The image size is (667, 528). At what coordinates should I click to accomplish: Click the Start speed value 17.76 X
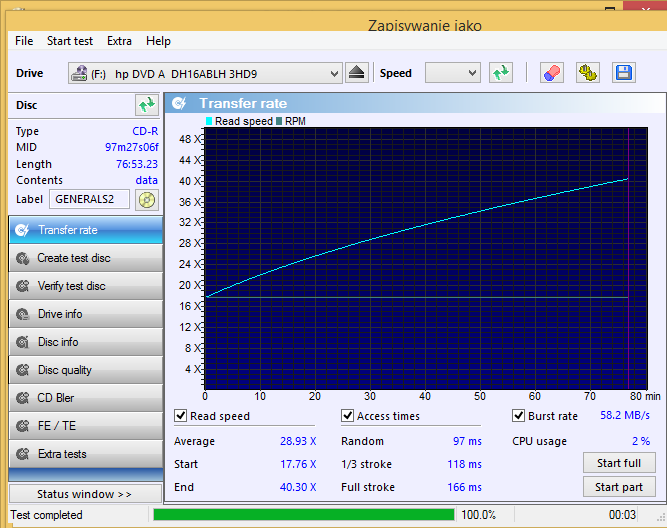click(x=298, y=464)
